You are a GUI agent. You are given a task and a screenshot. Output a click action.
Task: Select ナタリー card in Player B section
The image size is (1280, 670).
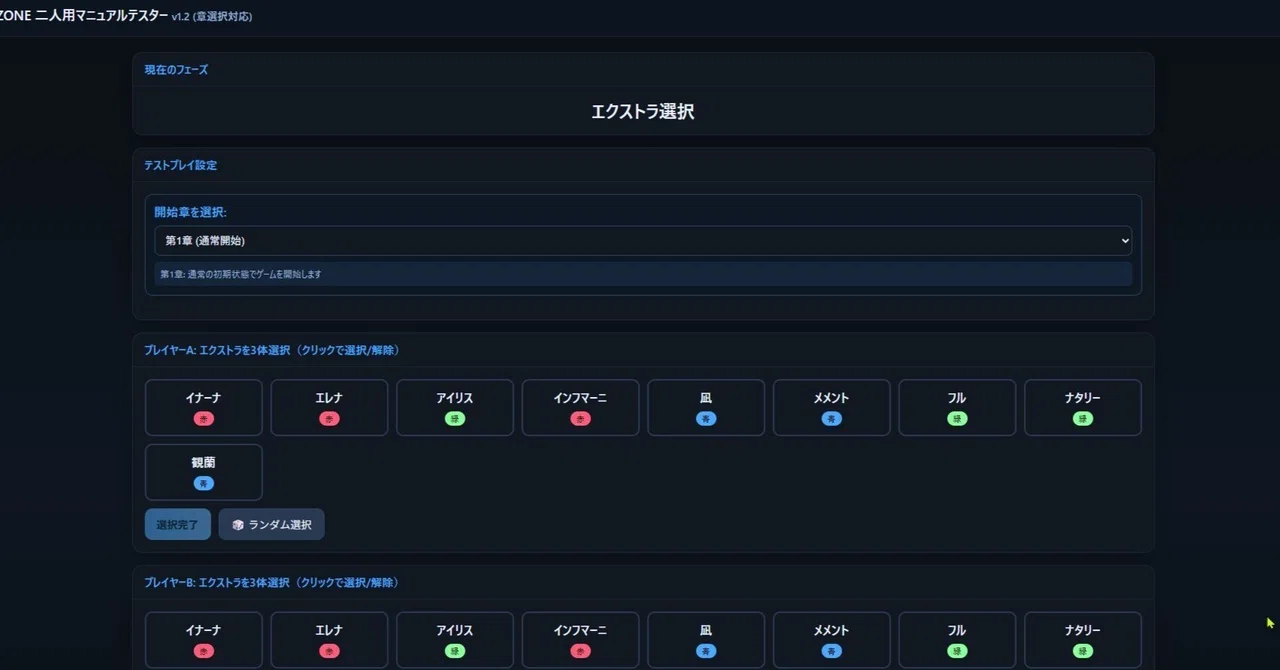coord(1083,640)
